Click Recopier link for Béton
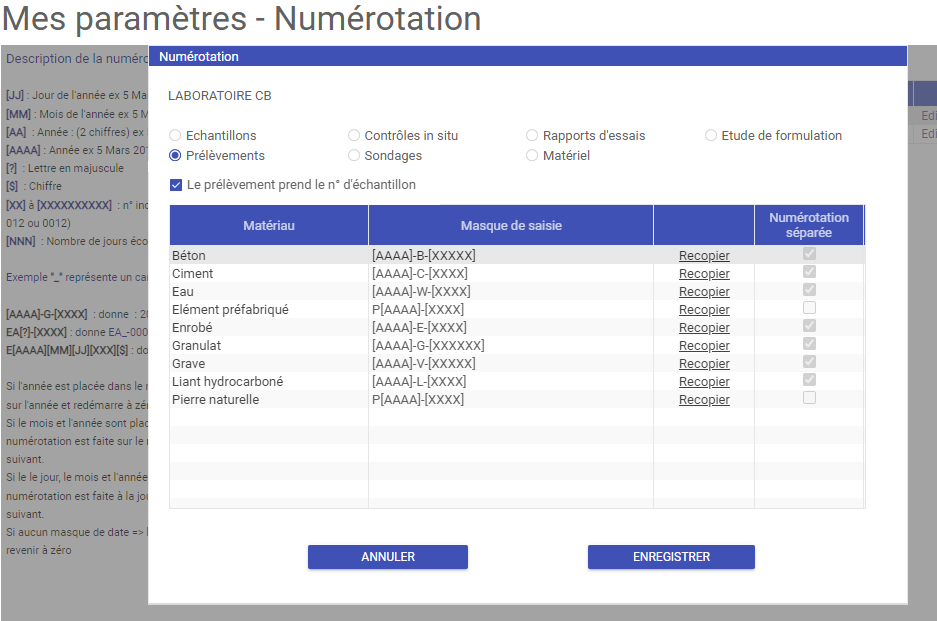Screen dimensions: 937x621 [704, 256]
